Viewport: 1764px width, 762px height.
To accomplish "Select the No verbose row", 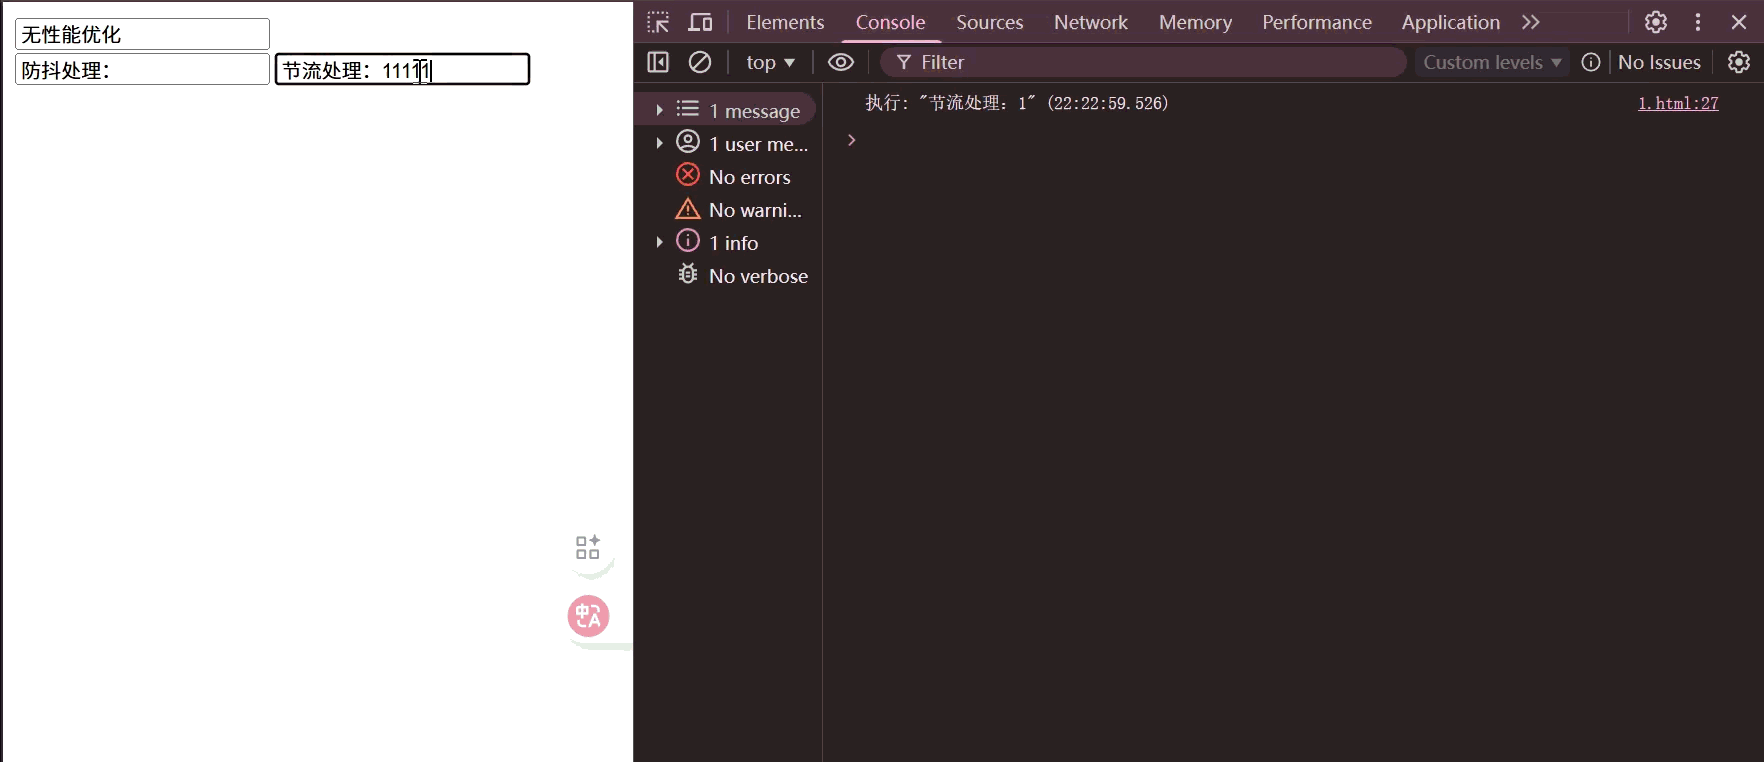I will [x=729, y=275].
